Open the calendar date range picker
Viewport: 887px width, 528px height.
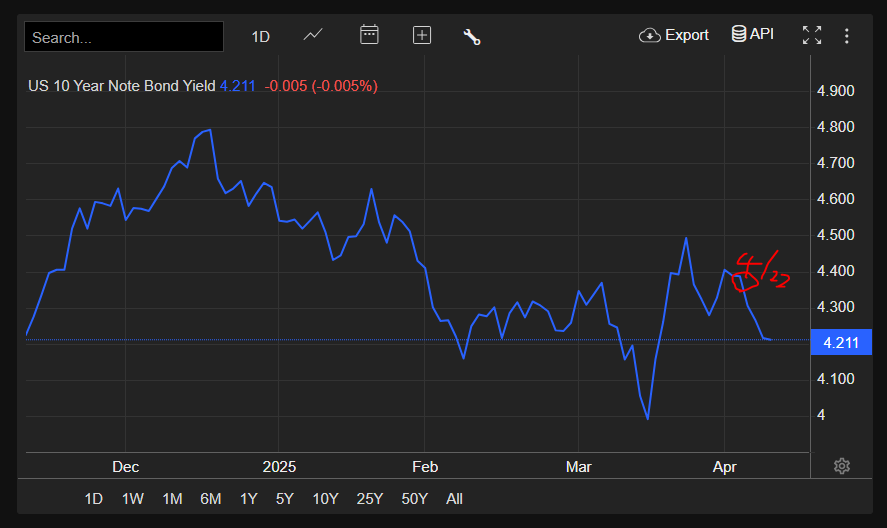tap(369, 35)
